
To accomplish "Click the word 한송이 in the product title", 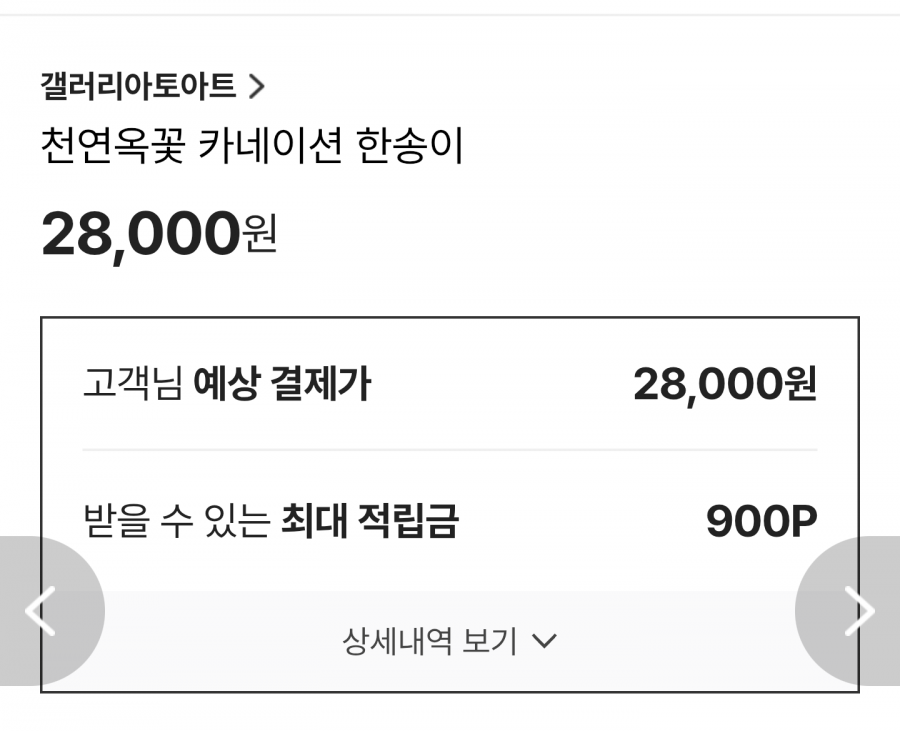I will (x=410, y=148).
